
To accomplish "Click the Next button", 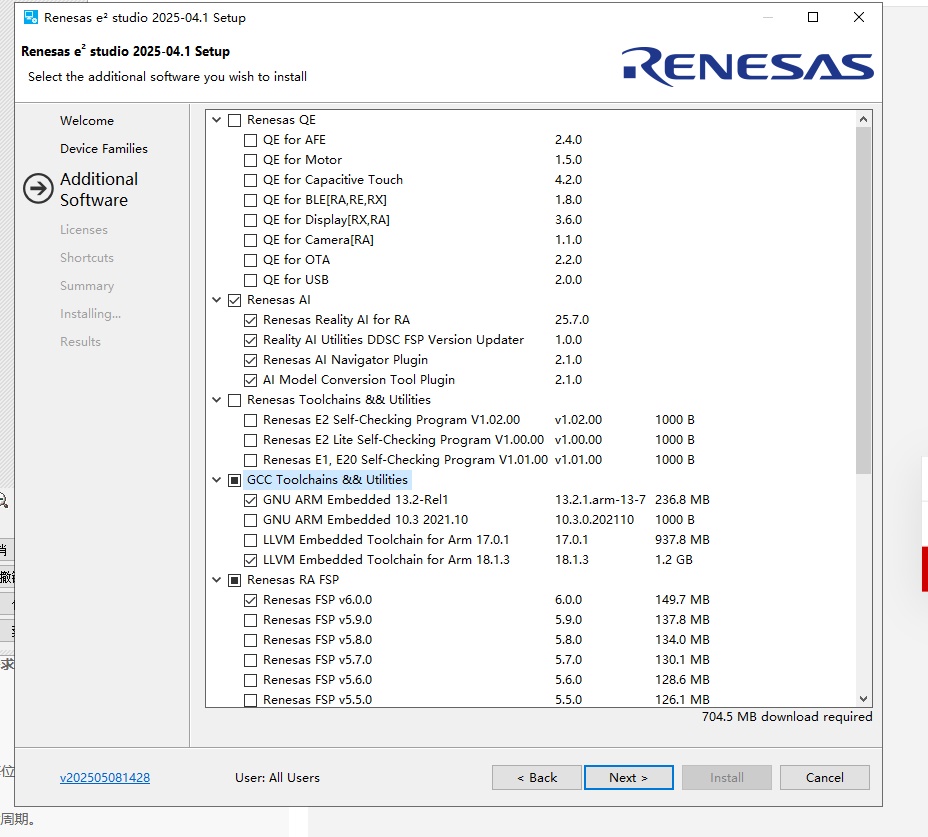I will click(x=629, y=777).
